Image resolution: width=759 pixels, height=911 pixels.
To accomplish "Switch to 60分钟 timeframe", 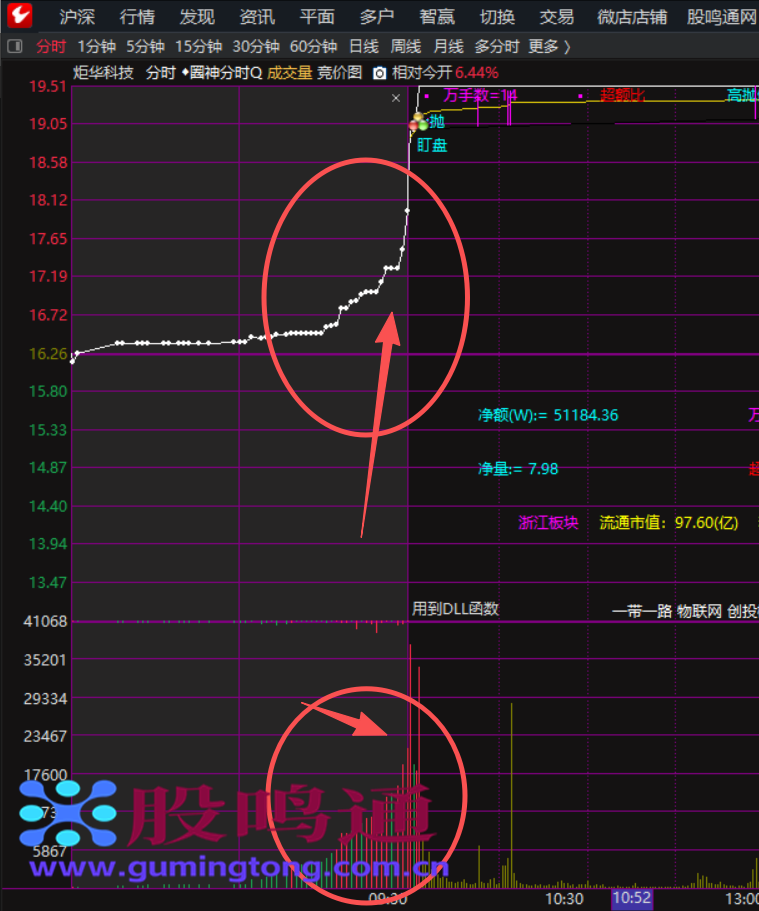I will coord(313,47).
